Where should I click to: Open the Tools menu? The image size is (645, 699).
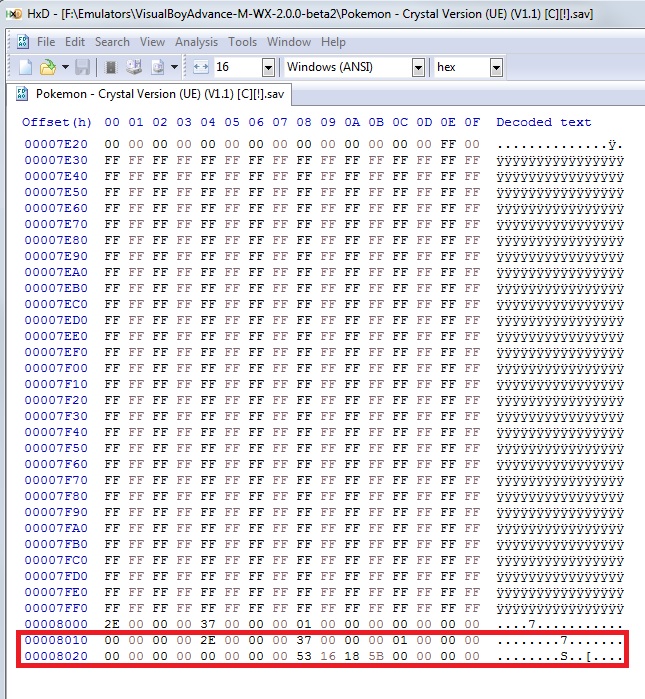[x=242, y=42]
